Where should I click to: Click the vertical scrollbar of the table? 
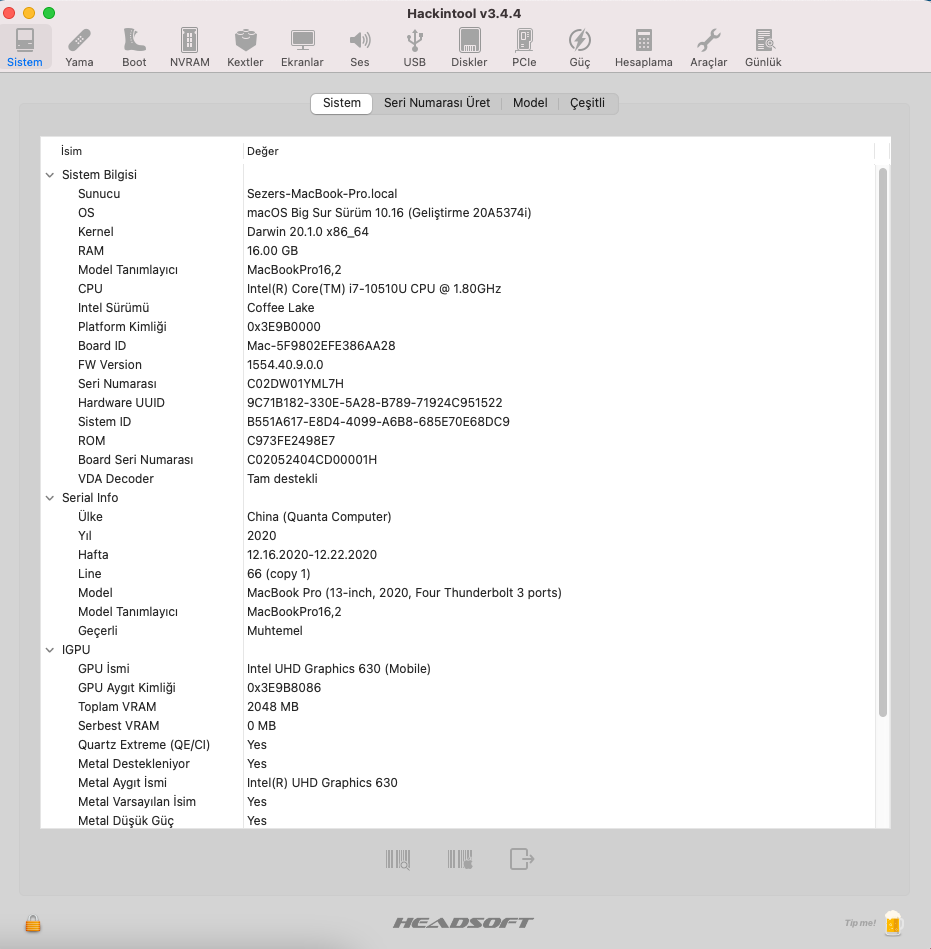click(883, 442)
